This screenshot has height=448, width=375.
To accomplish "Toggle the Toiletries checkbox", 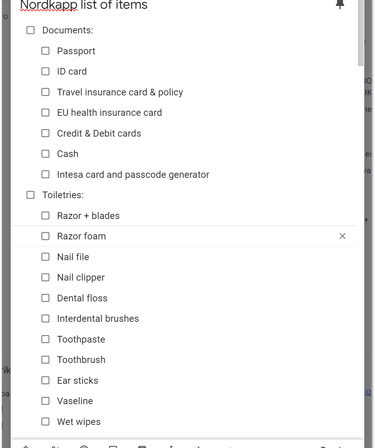I will tap(30, 195).
